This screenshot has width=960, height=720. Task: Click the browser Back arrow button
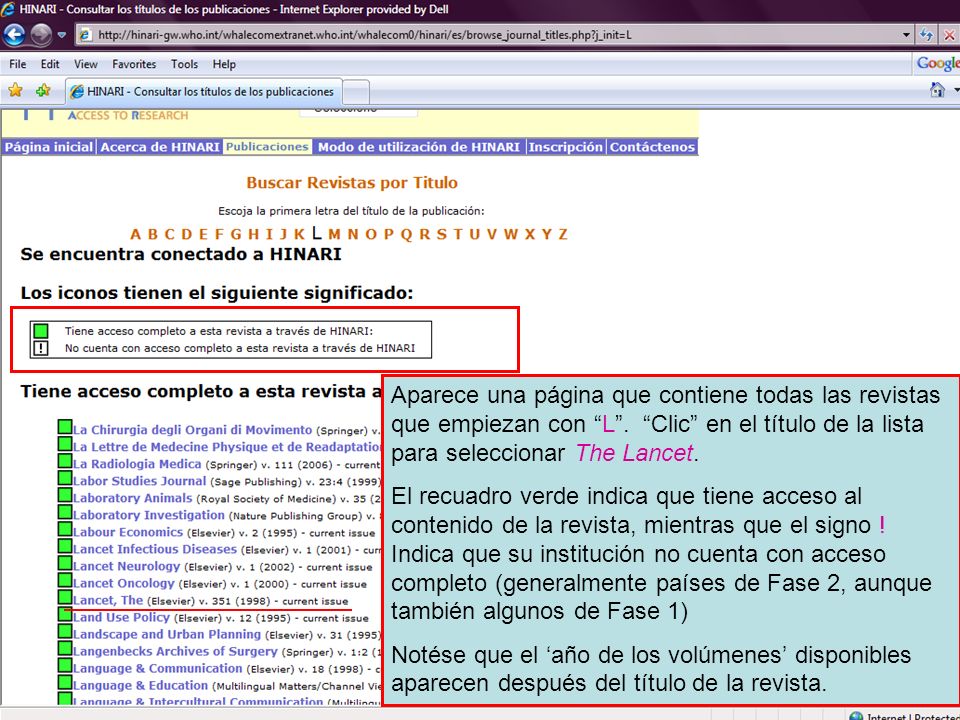pos(15,34)
